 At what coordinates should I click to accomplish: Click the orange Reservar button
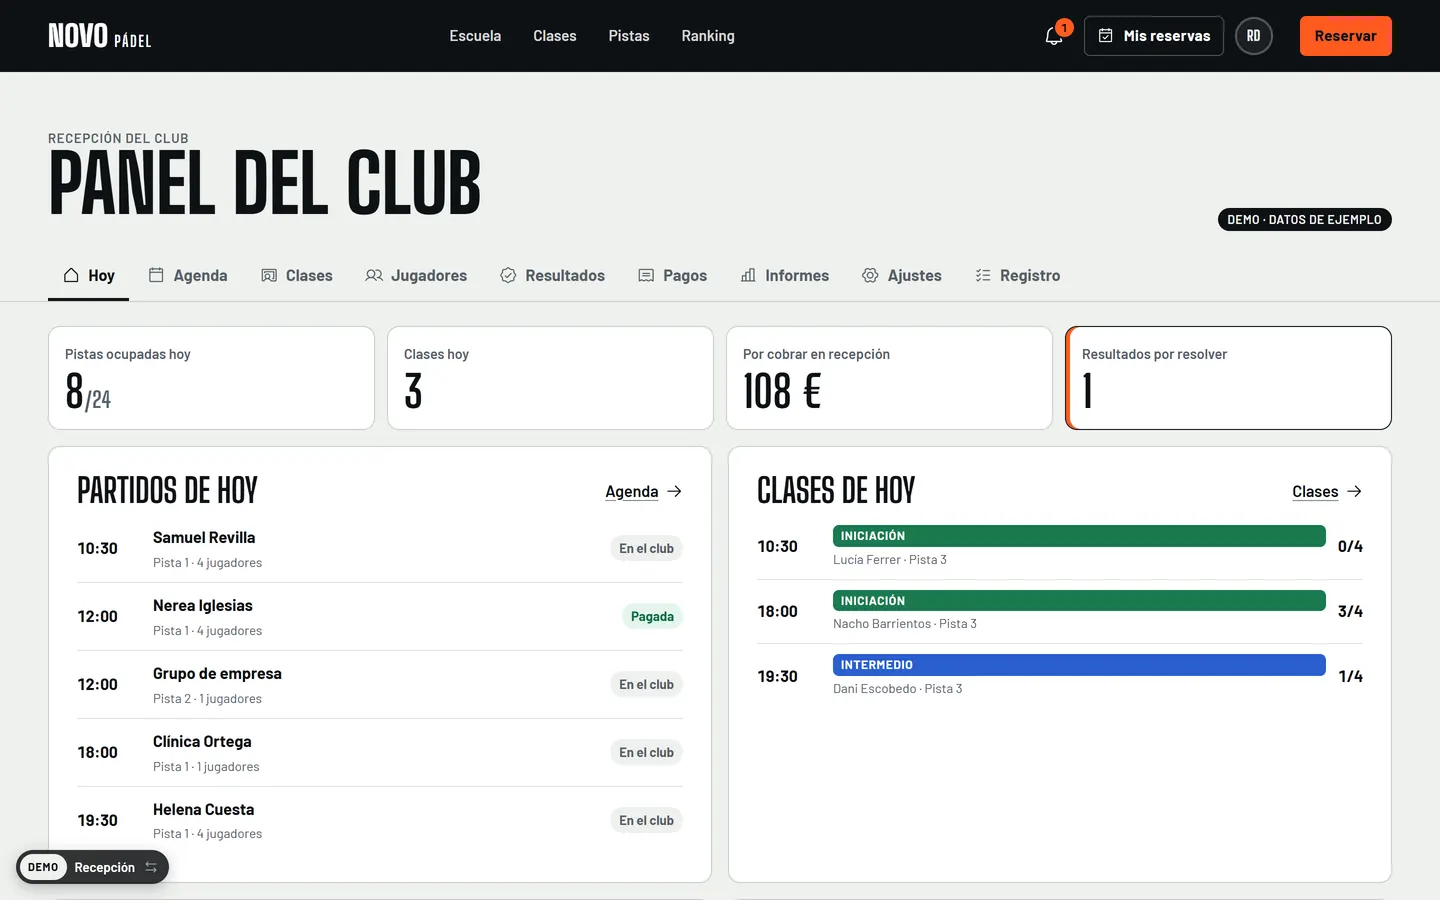(1345, 36)
